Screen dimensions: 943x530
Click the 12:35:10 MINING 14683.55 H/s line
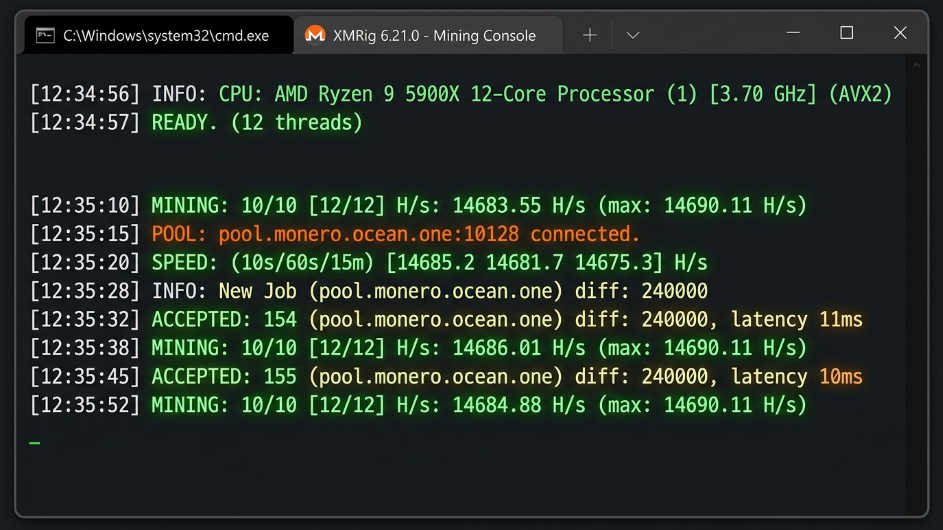point(418,205)
